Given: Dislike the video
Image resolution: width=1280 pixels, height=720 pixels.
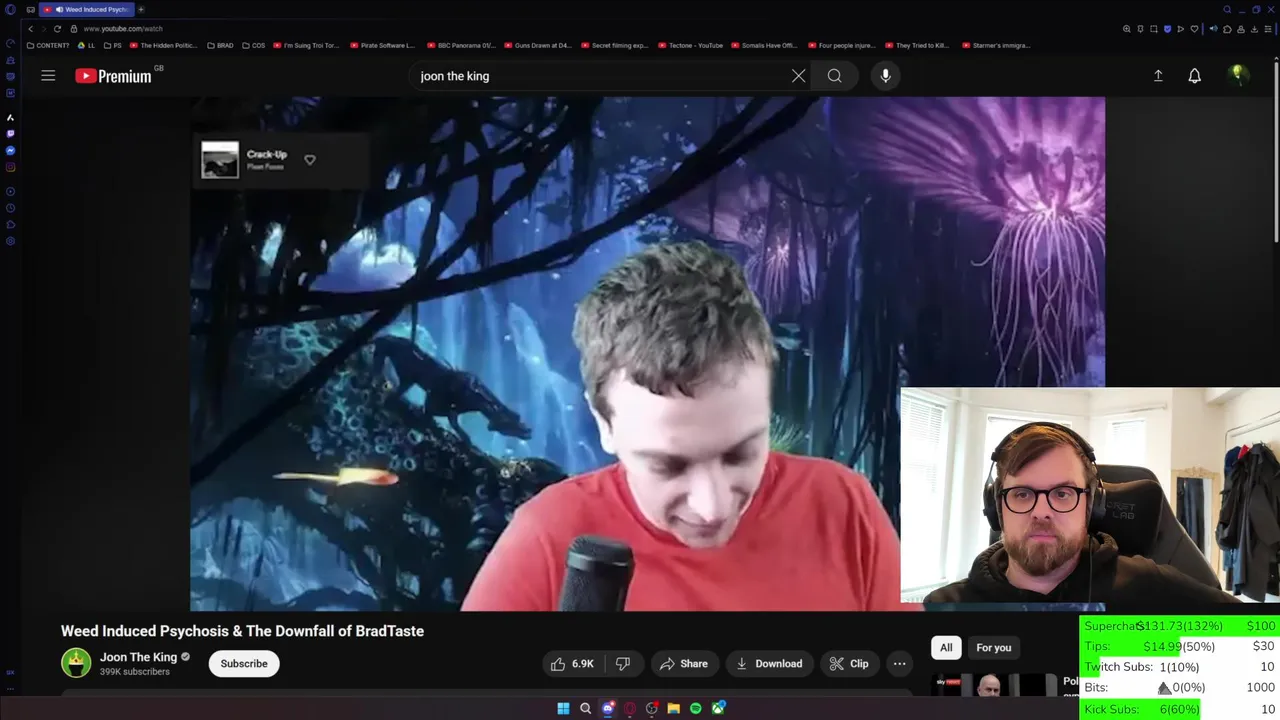Looking at the screenshot, I should (622, 664).
